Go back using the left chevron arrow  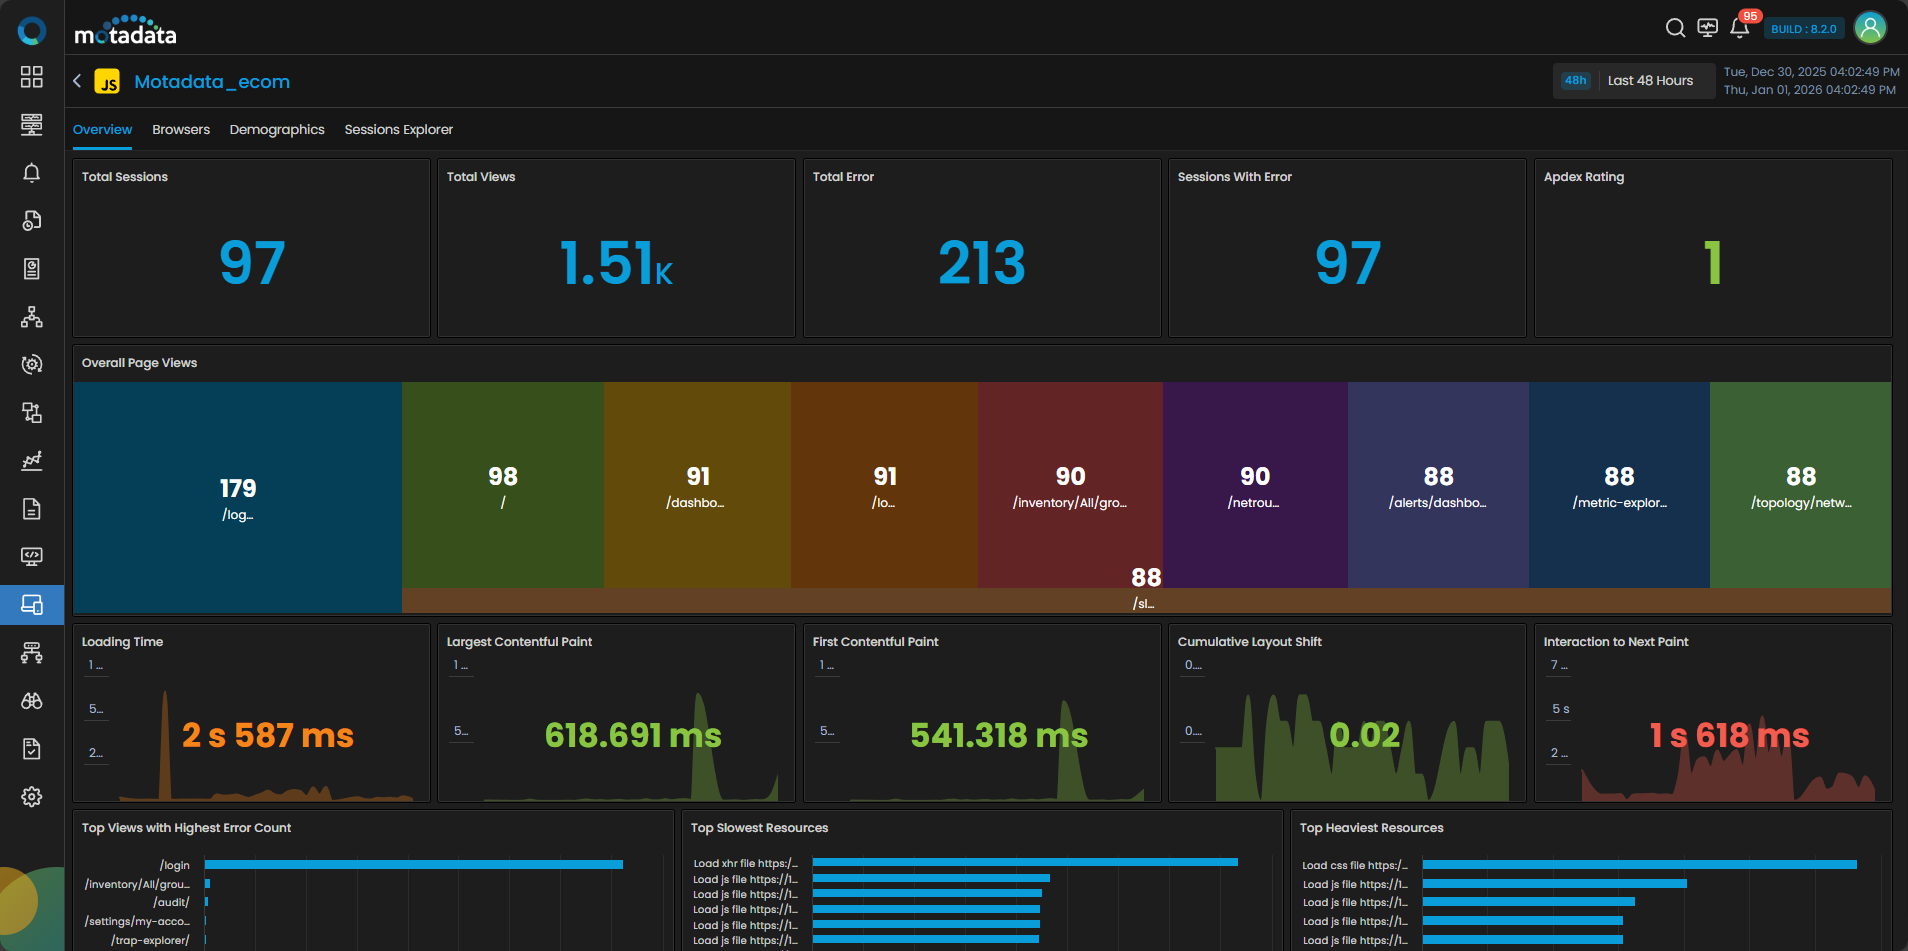tap(77, 81)
